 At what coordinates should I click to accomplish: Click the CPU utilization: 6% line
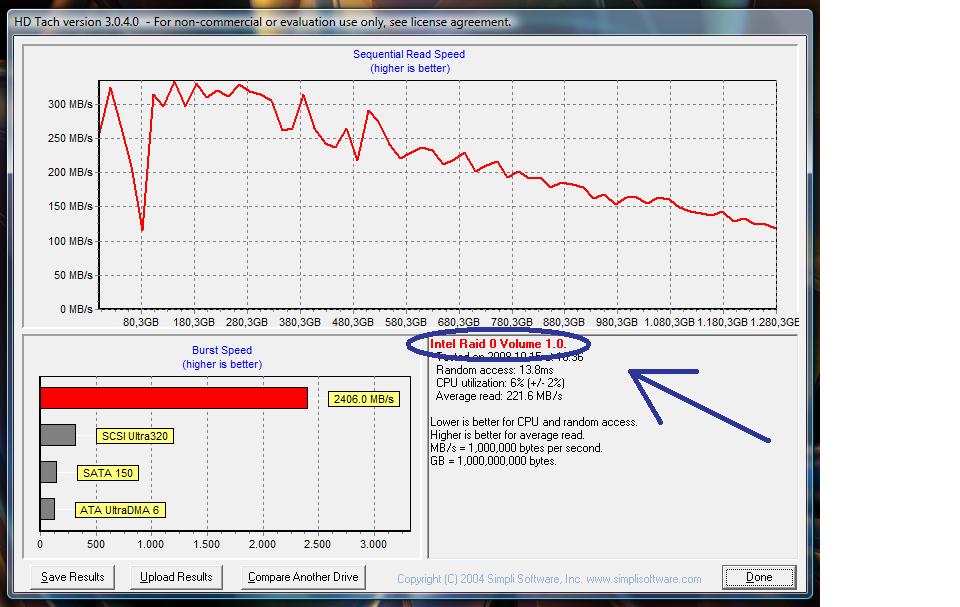click(500, 383)
